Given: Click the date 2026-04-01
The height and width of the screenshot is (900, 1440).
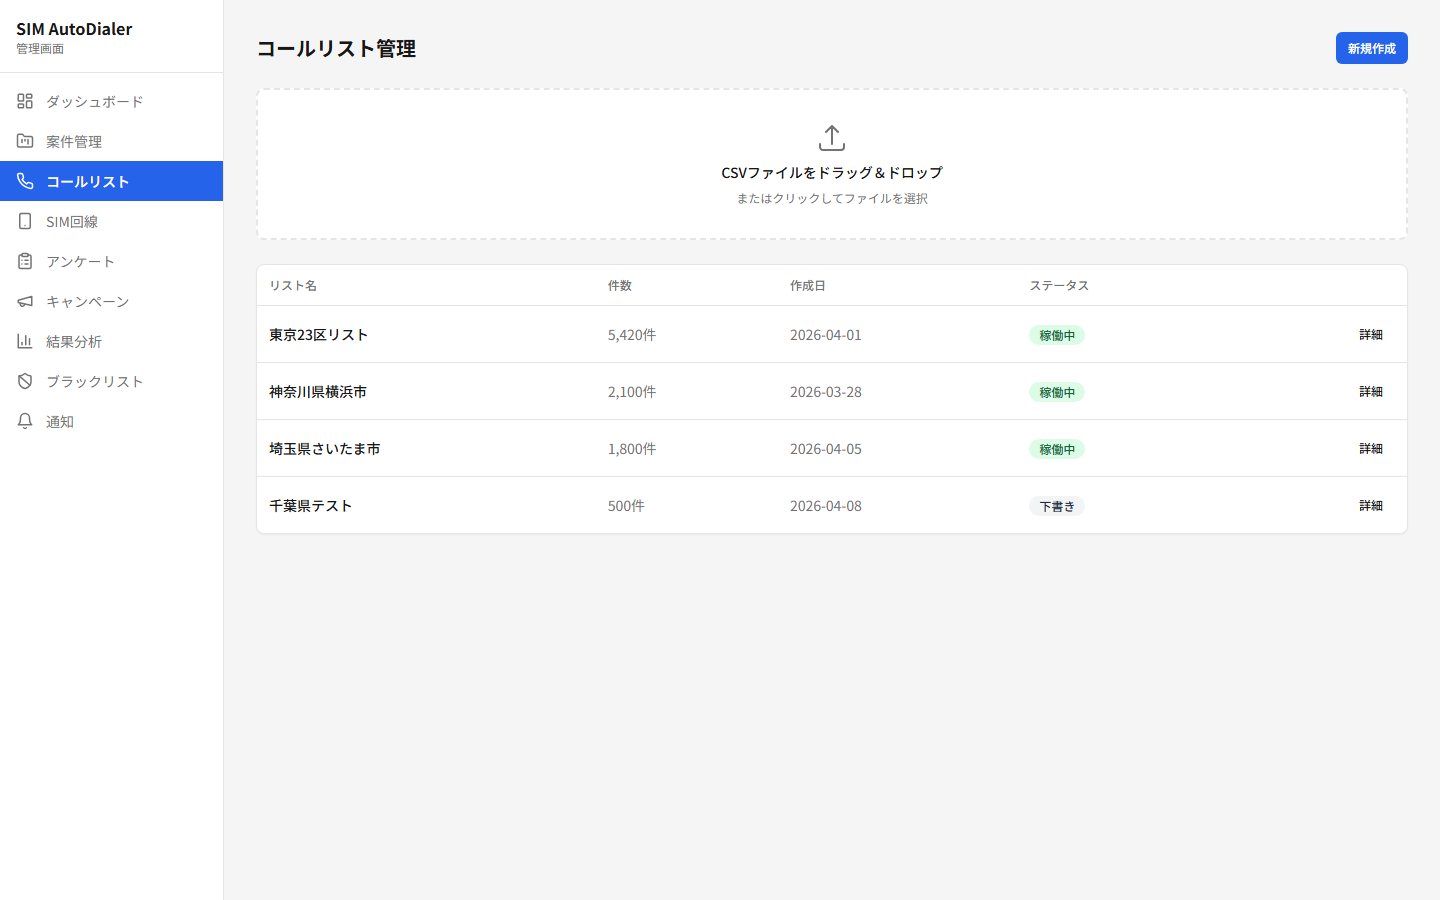Looking at the screenshot, I should tap(826, 335).
